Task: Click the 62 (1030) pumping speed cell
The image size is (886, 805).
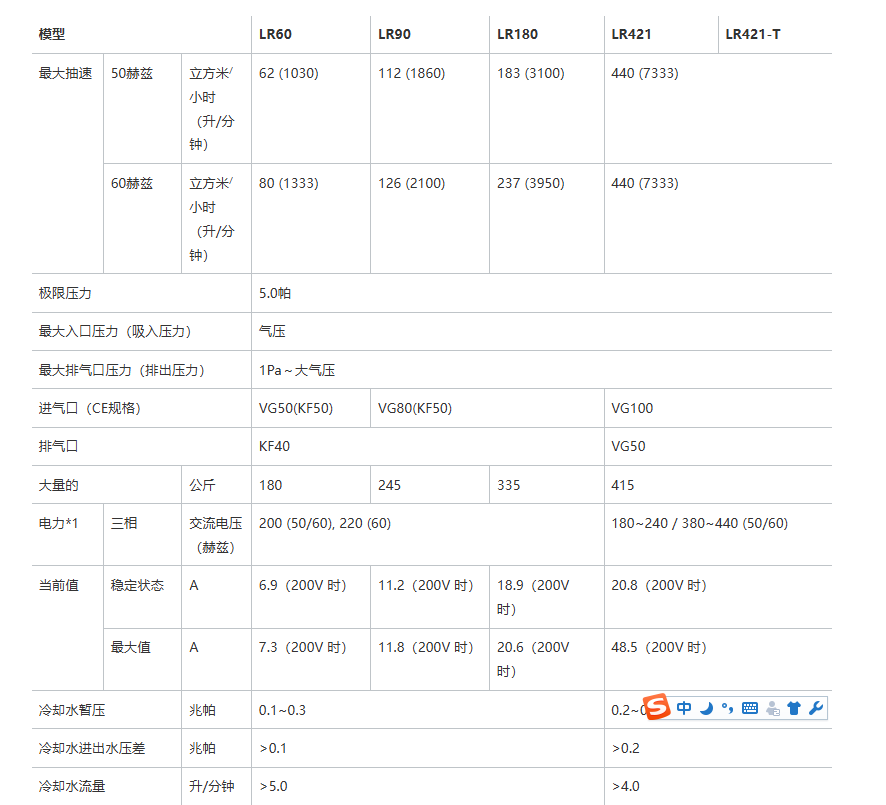Action: pyautogui.click(x=288, y=73)
